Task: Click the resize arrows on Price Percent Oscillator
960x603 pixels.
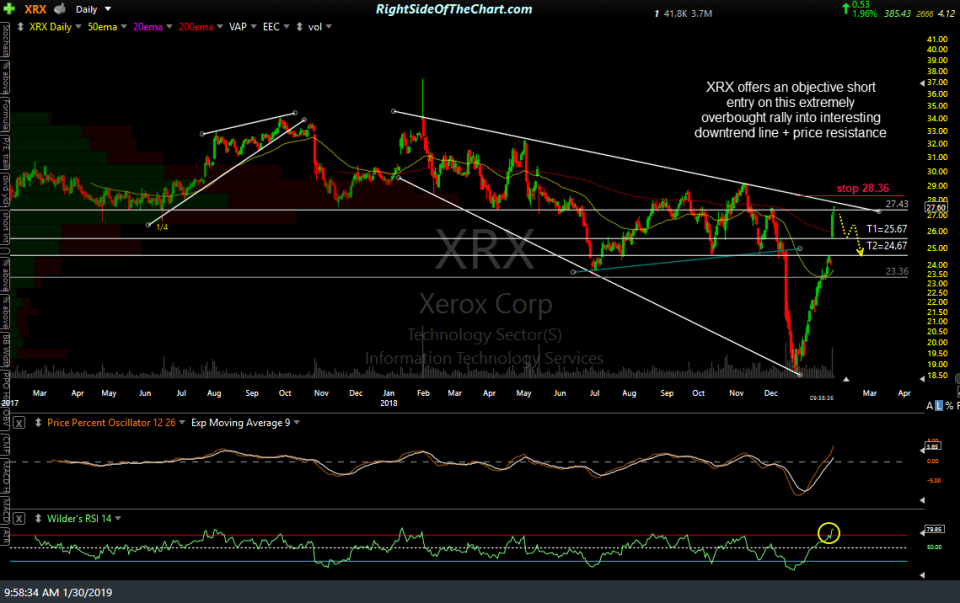Action: coord(38,422)
